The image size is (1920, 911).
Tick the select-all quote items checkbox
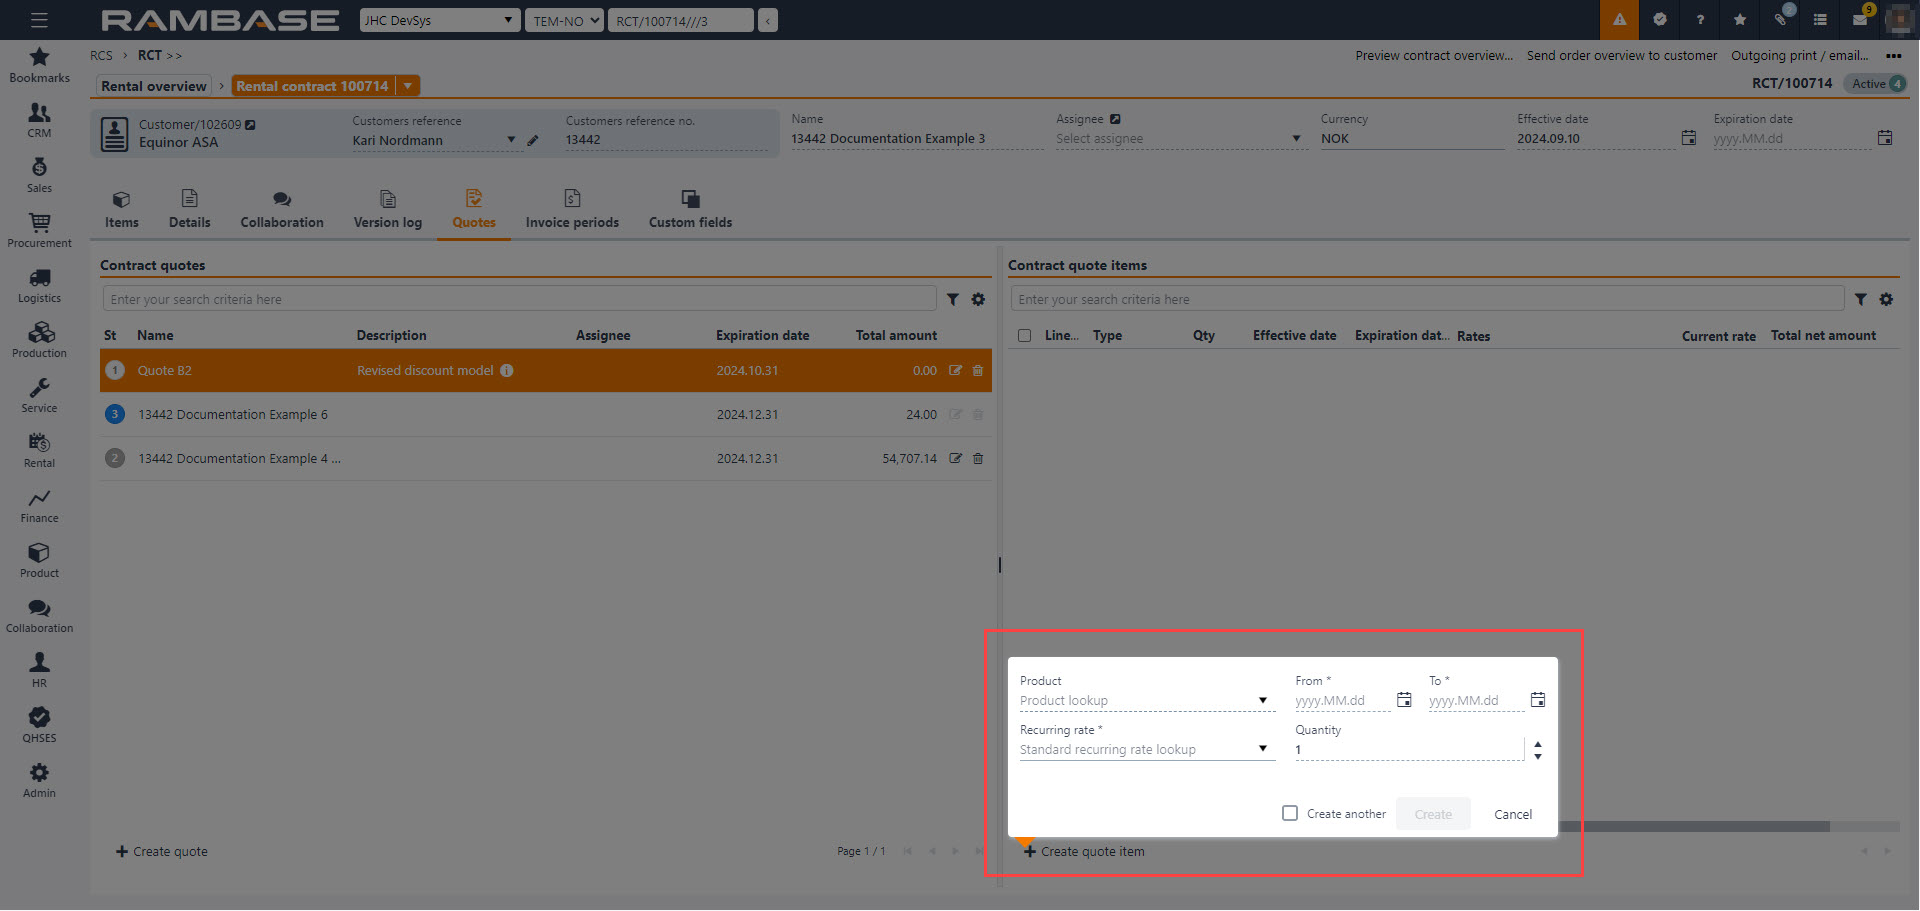[x=1024, y=336]
